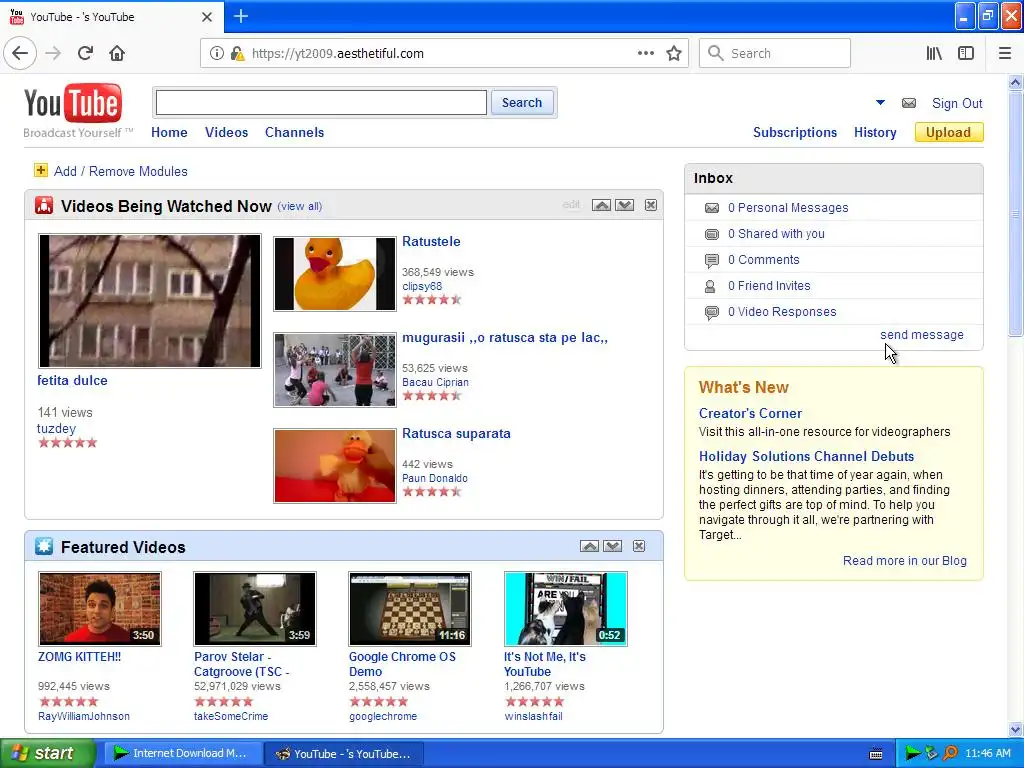The height and width of the screenshot is (768, 1024).
Task: Move Videos Being Watched Now module down
Action: [624, 205]
